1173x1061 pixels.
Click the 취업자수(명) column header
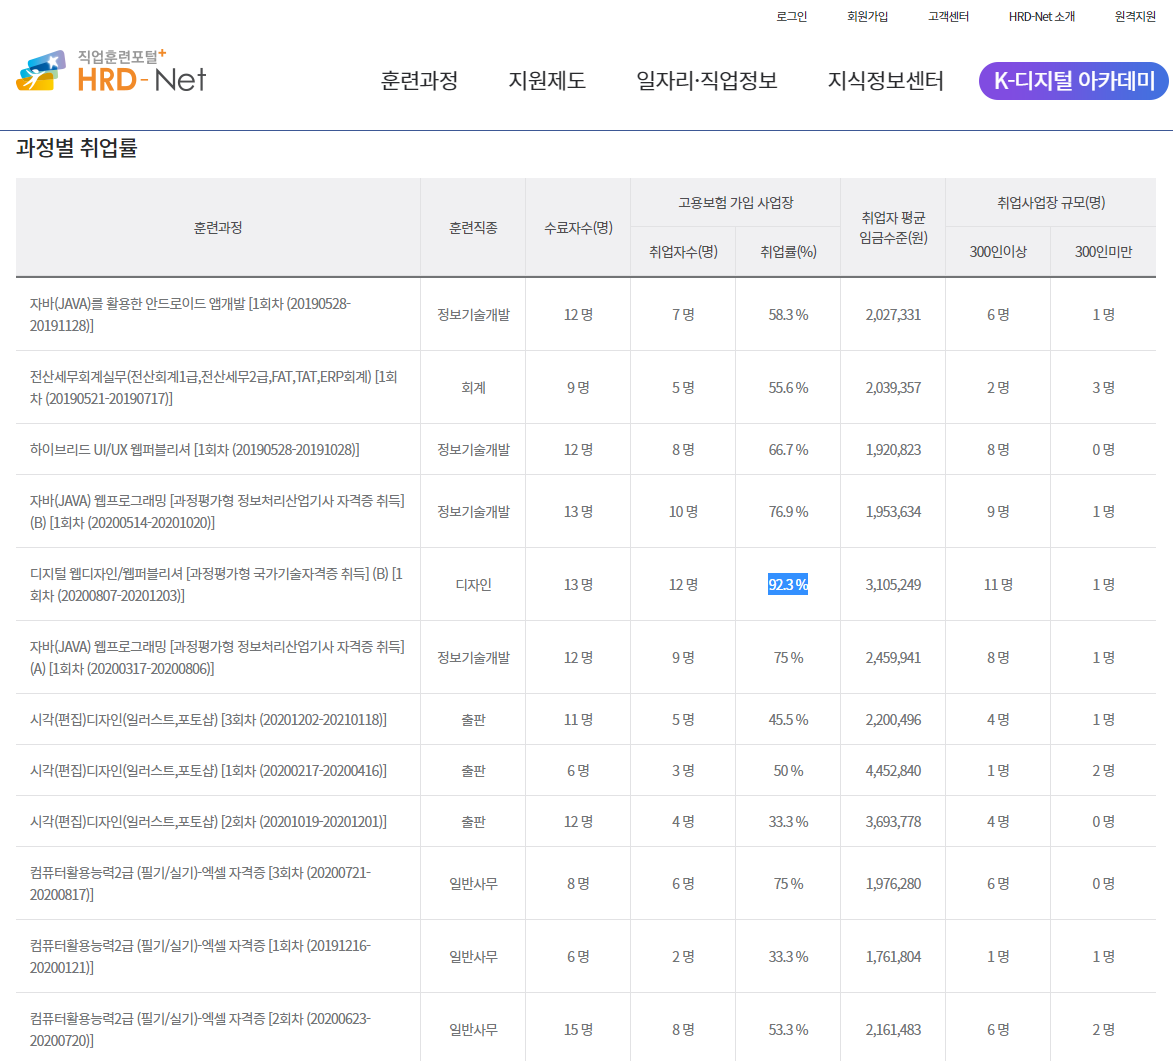(683, 252)
